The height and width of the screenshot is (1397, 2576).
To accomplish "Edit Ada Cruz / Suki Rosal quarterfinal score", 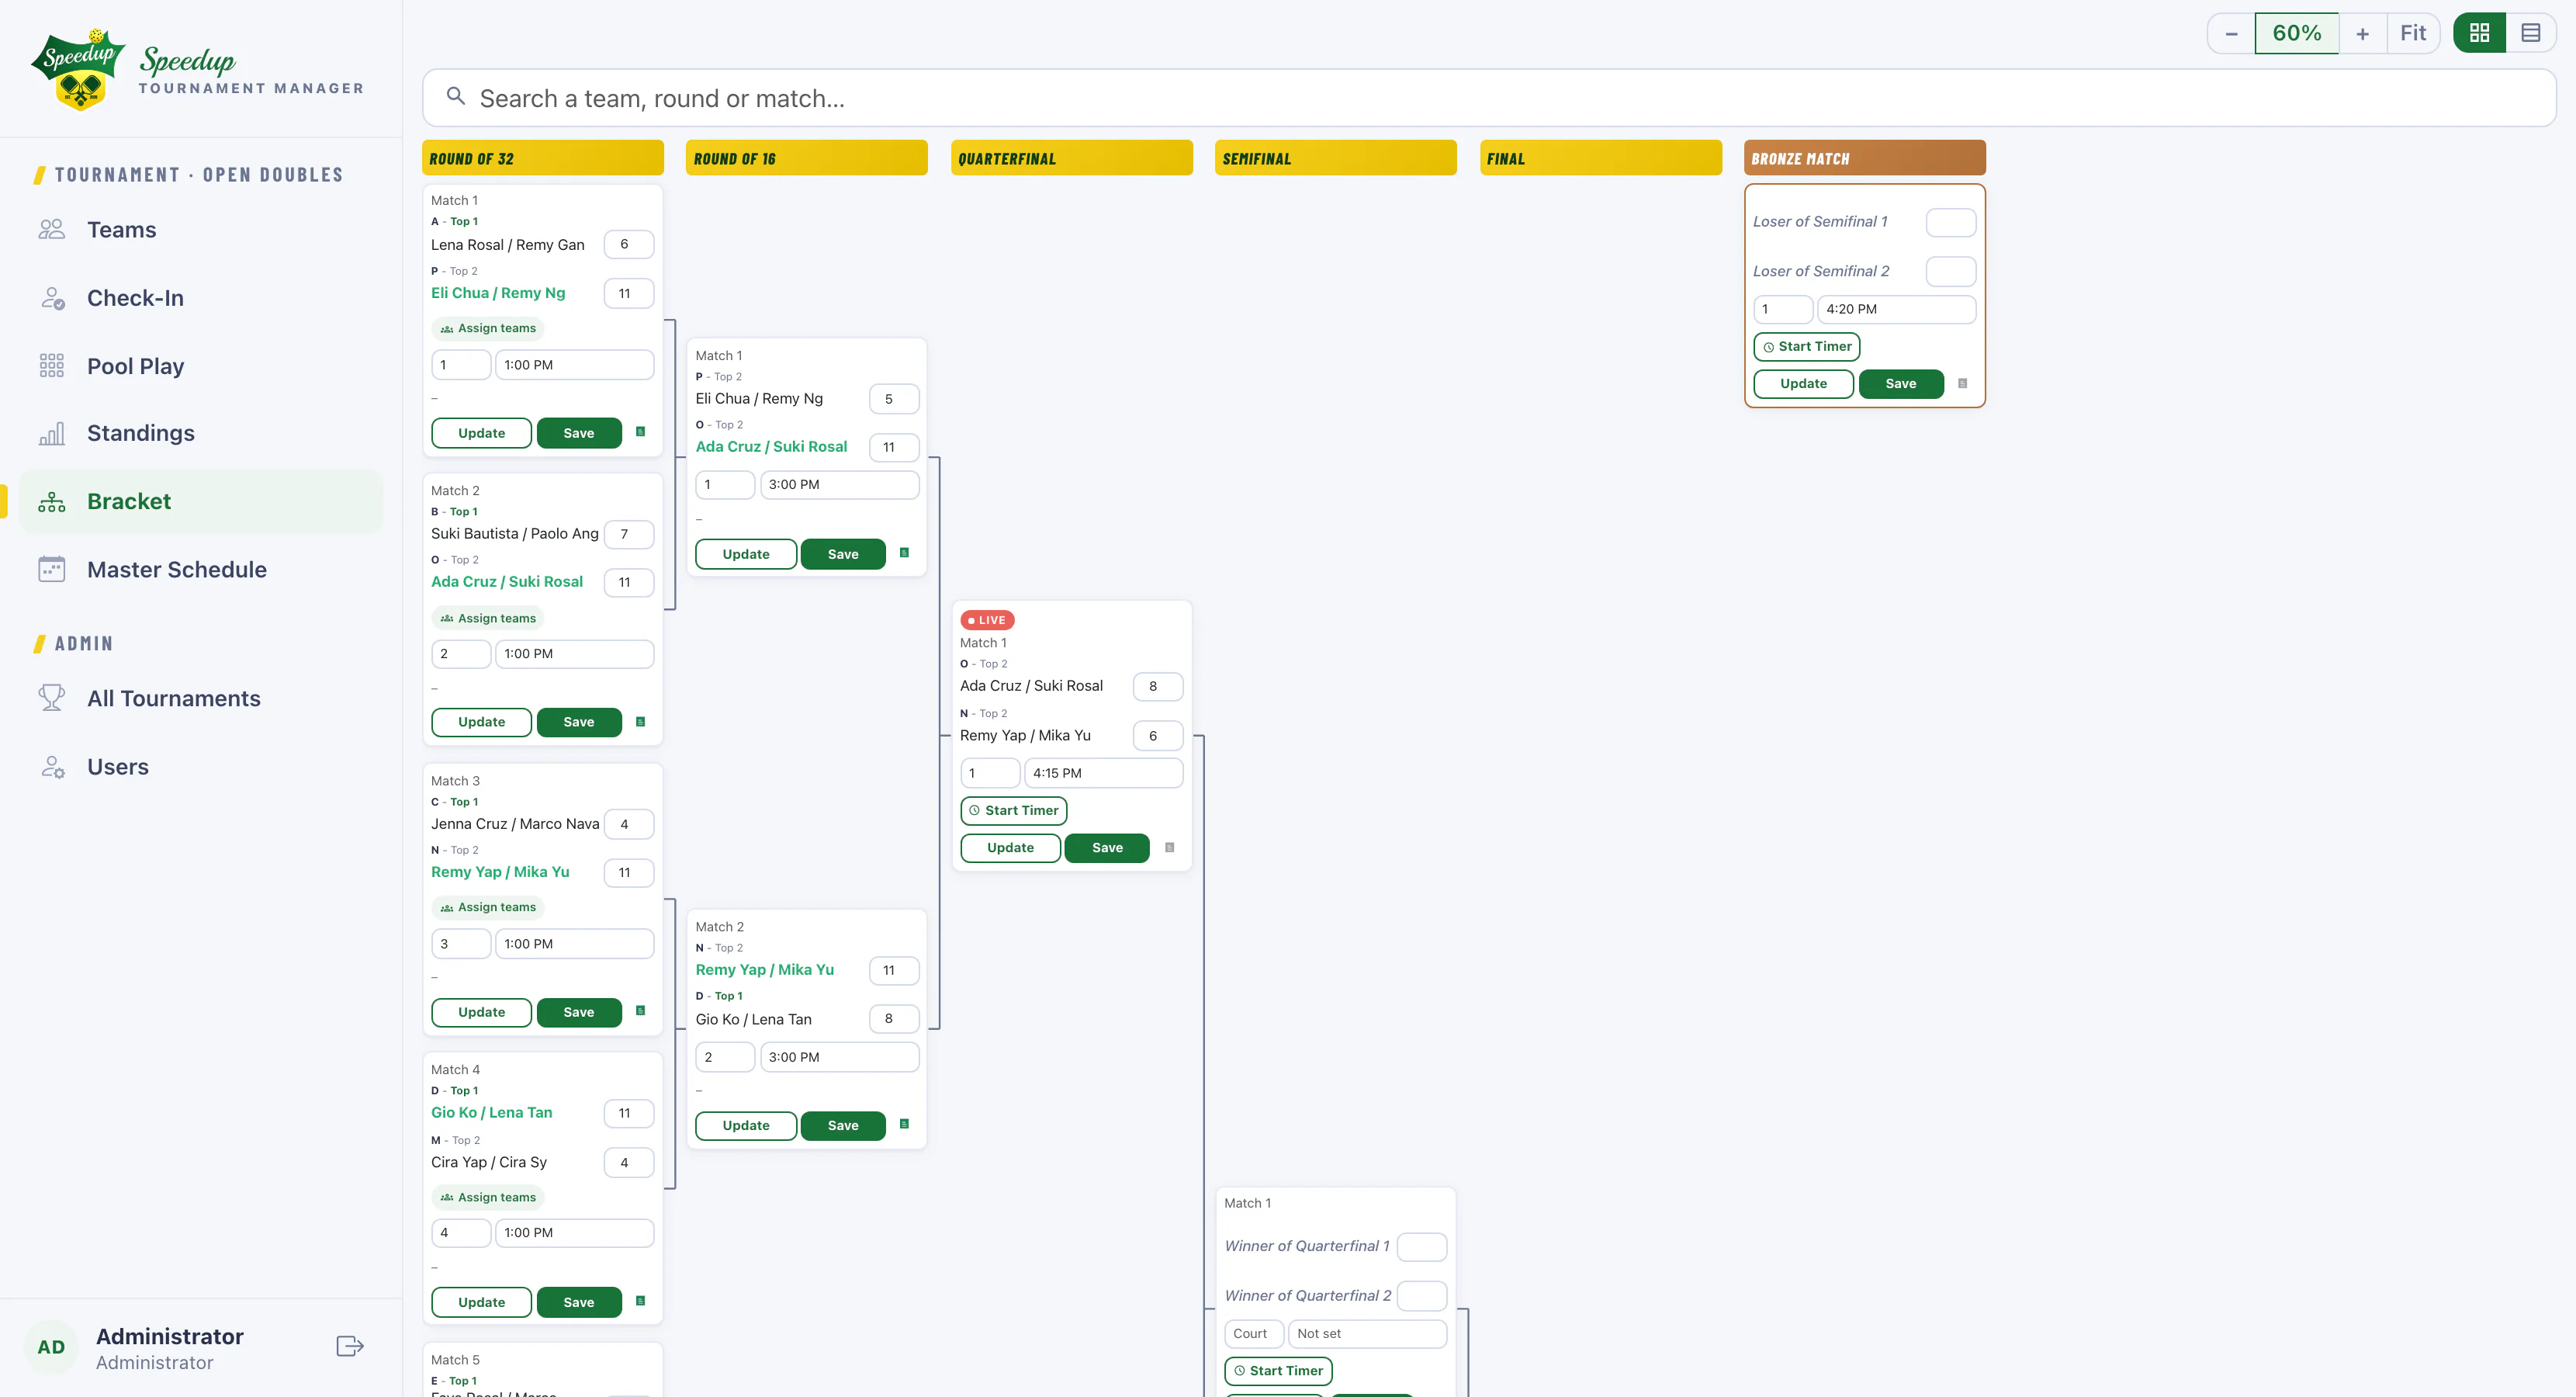I will tap(1158, 686).
